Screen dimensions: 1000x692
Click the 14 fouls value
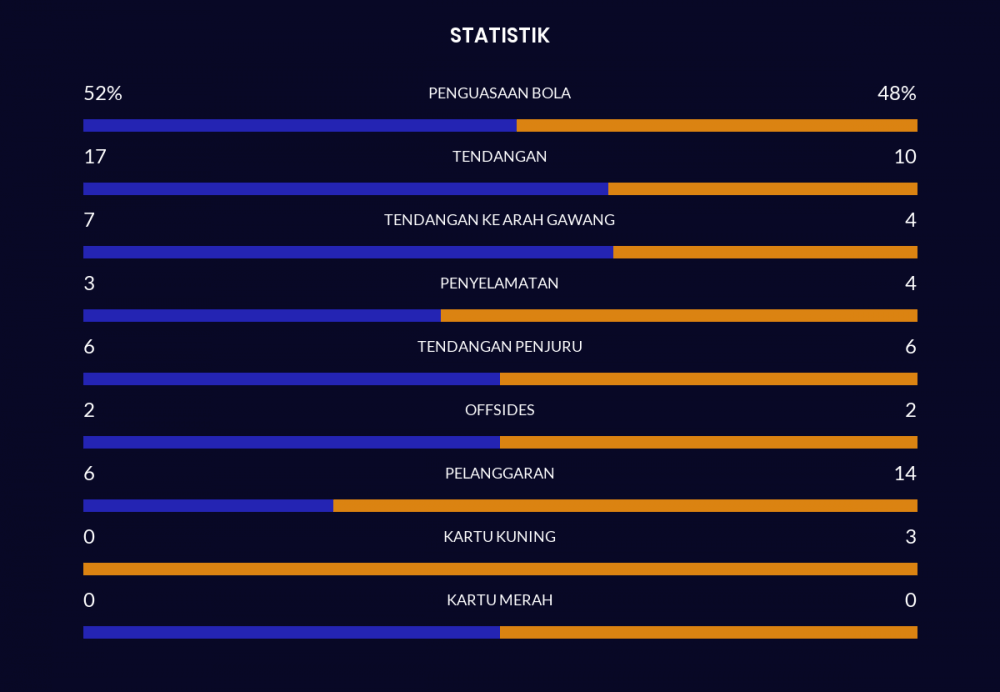click(905, 473)
